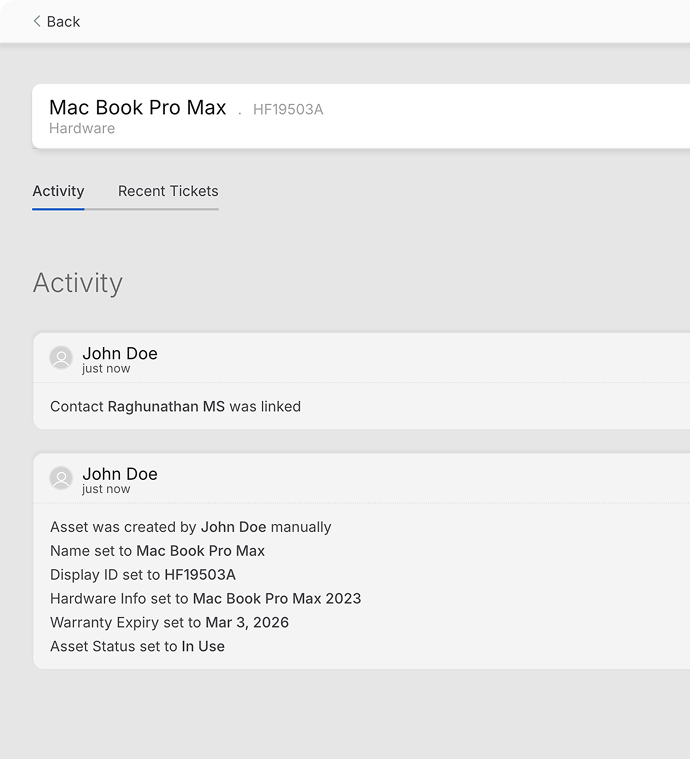Click the Mar 3, 2026 warranty expiry value
Image resolution: width=690 pixels, height=759 pixels.
pyautogui.click(x=247, y=623)
